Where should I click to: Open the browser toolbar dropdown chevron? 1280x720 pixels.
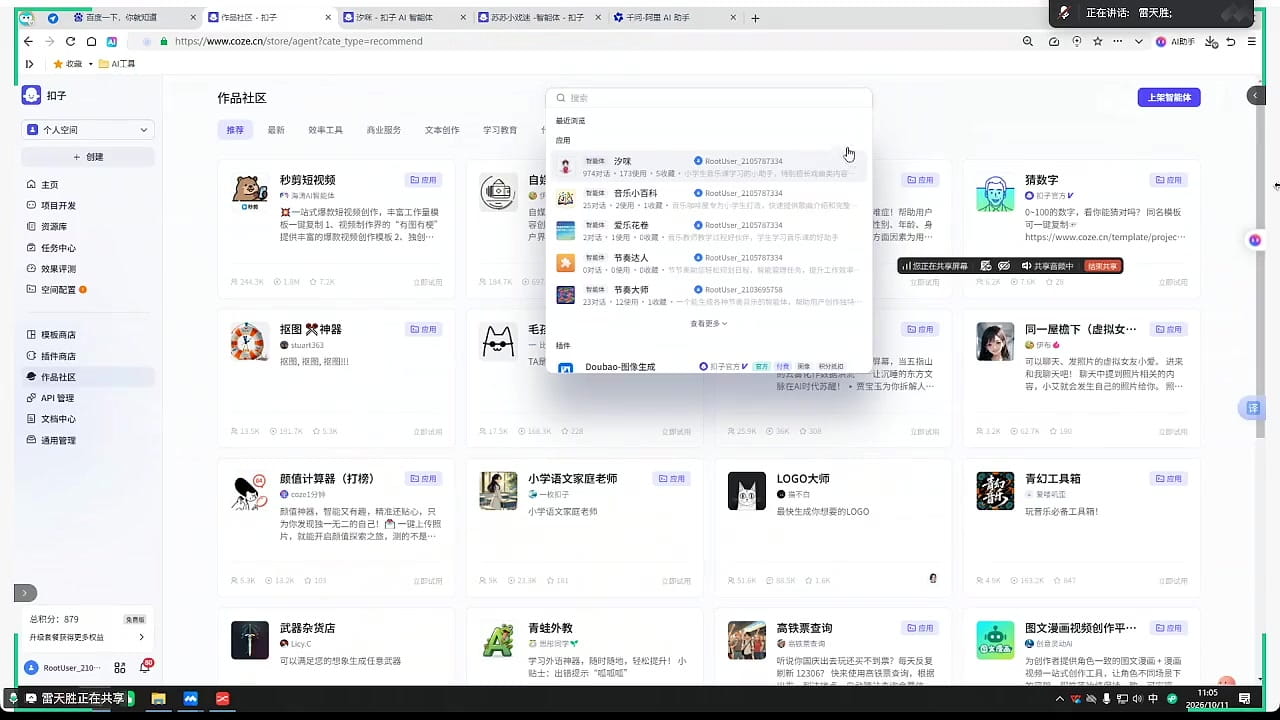[x=1138, y=42]
